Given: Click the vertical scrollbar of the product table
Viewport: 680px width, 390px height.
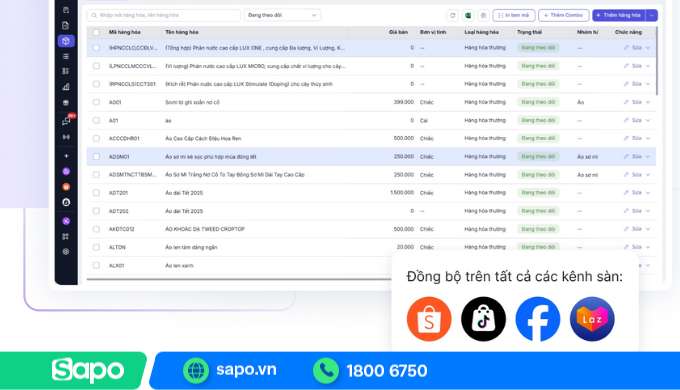Looking at the screenshot, I should [x=657, y=61].
